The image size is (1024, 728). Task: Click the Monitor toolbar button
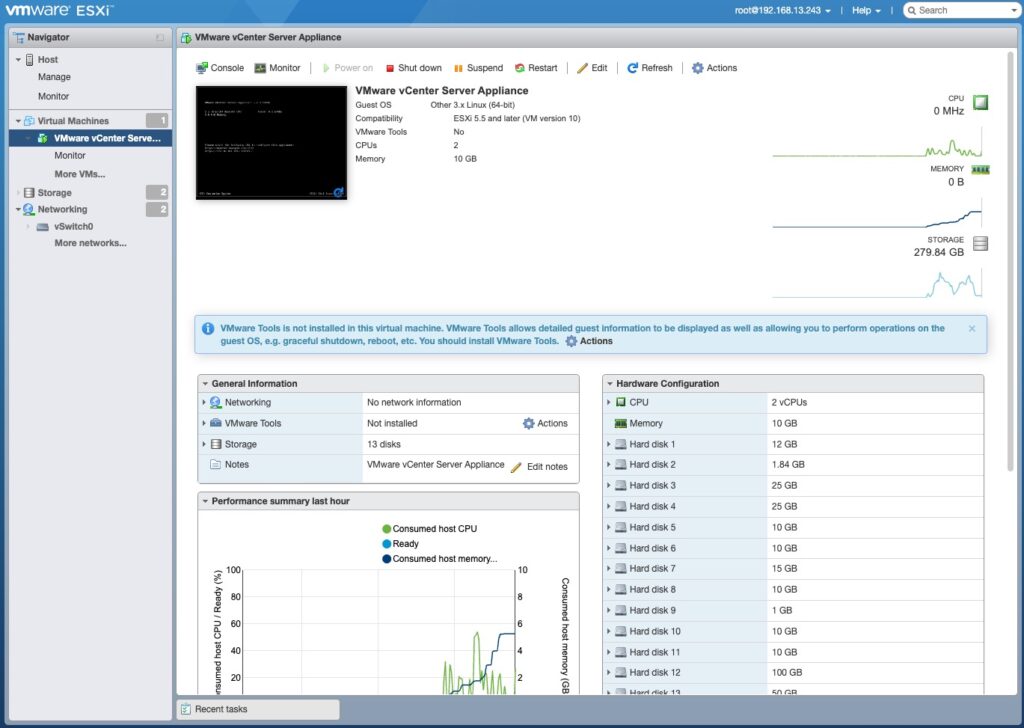(x=278, y=68)
